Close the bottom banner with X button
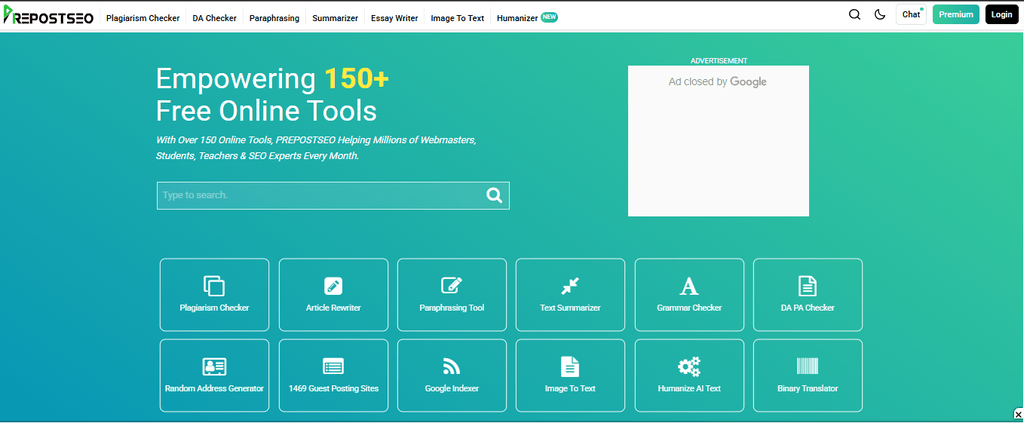The width and height of the screenshot is (1024, 423). click(x=1017, y=415)
